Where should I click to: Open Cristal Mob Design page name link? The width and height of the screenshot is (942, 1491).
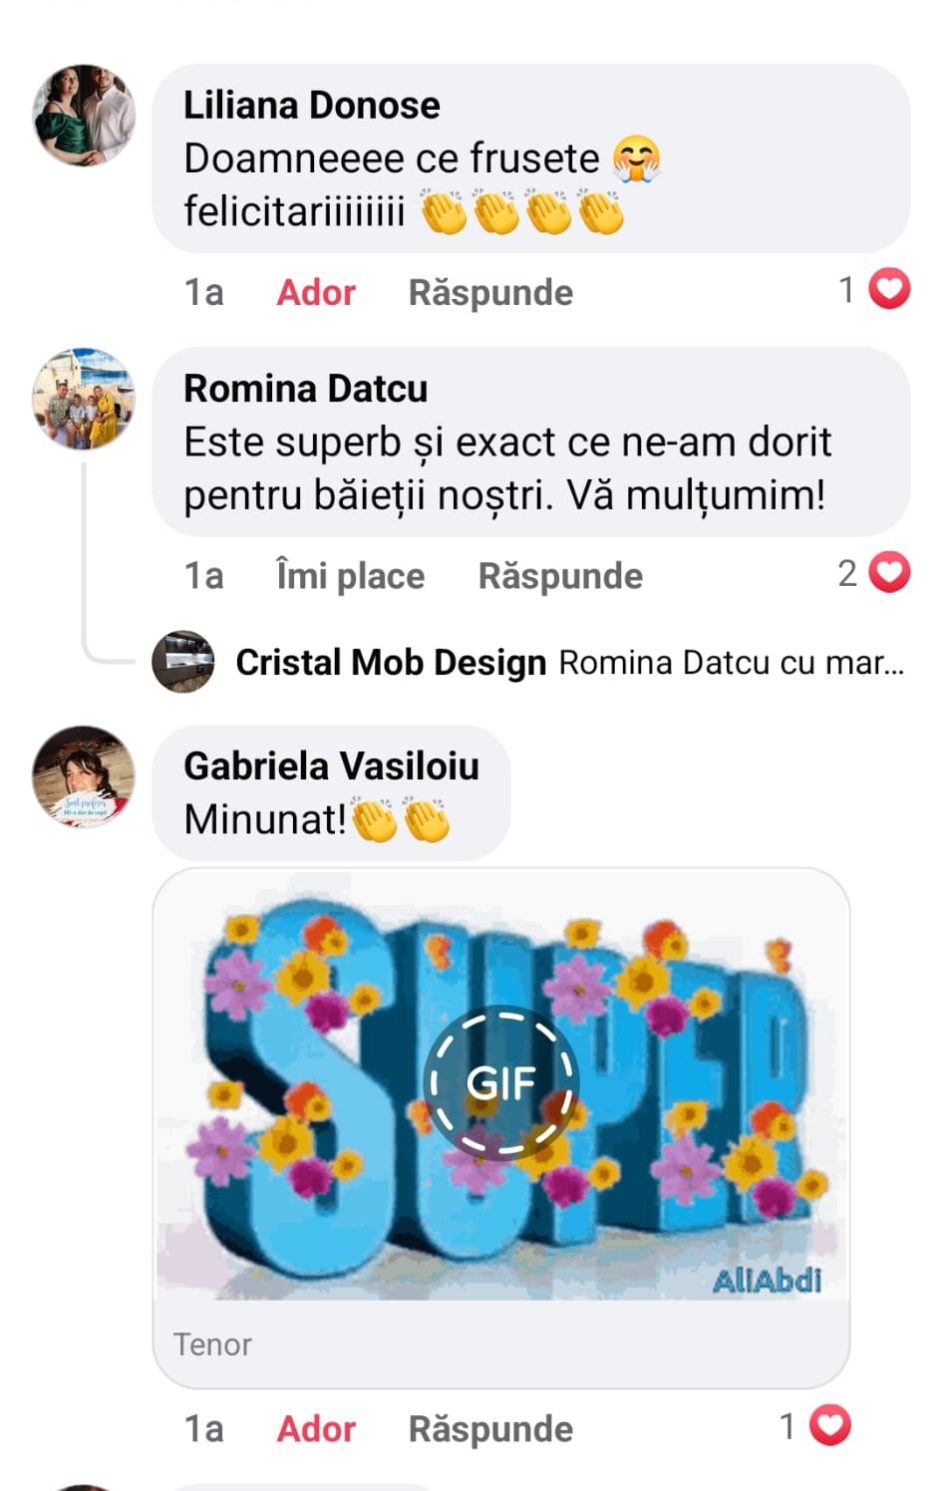[390, 662]
